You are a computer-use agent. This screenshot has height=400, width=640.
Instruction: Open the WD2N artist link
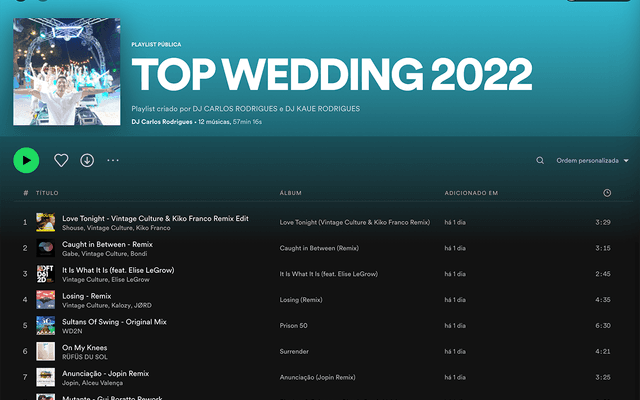point(72,331)
